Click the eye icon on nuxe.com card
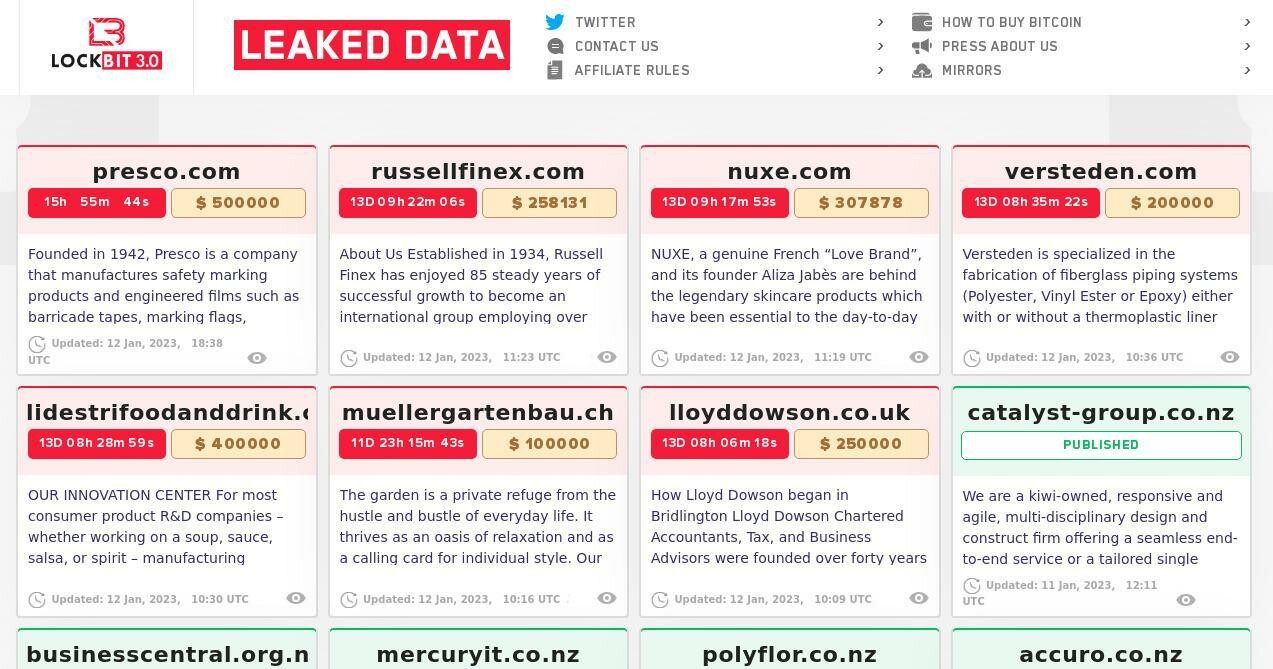Viewport: 1273px width, 669px height. pos(919,357)
